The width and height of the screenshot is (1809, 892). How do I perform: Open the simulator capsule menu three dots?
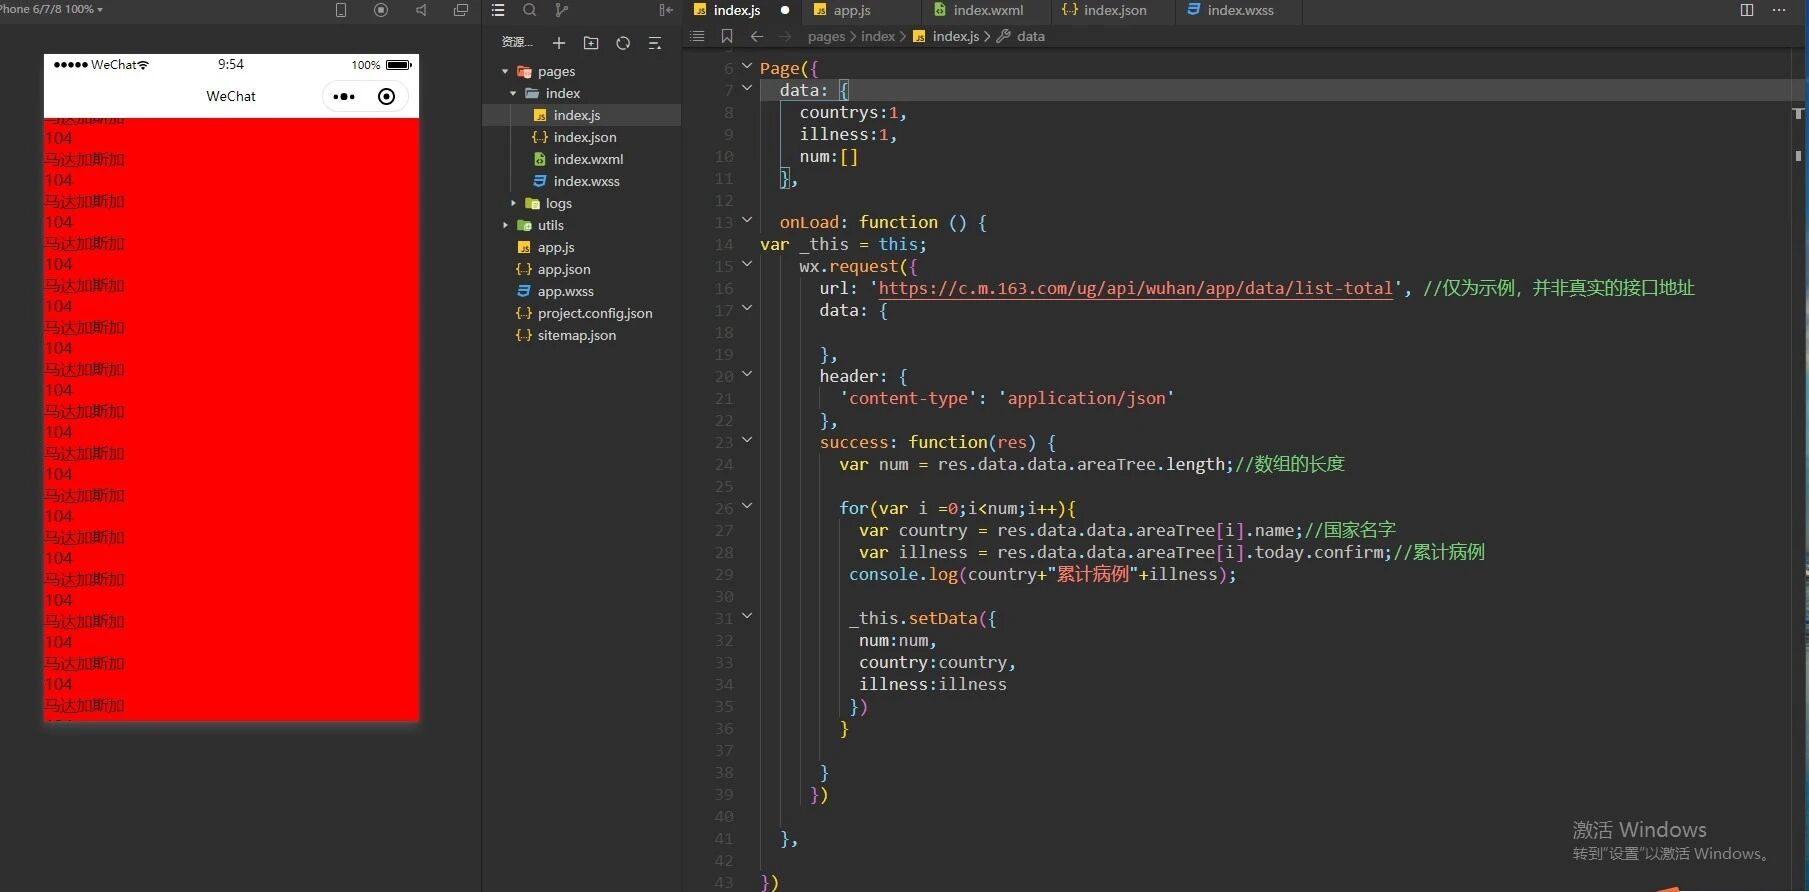pos(344,97)
